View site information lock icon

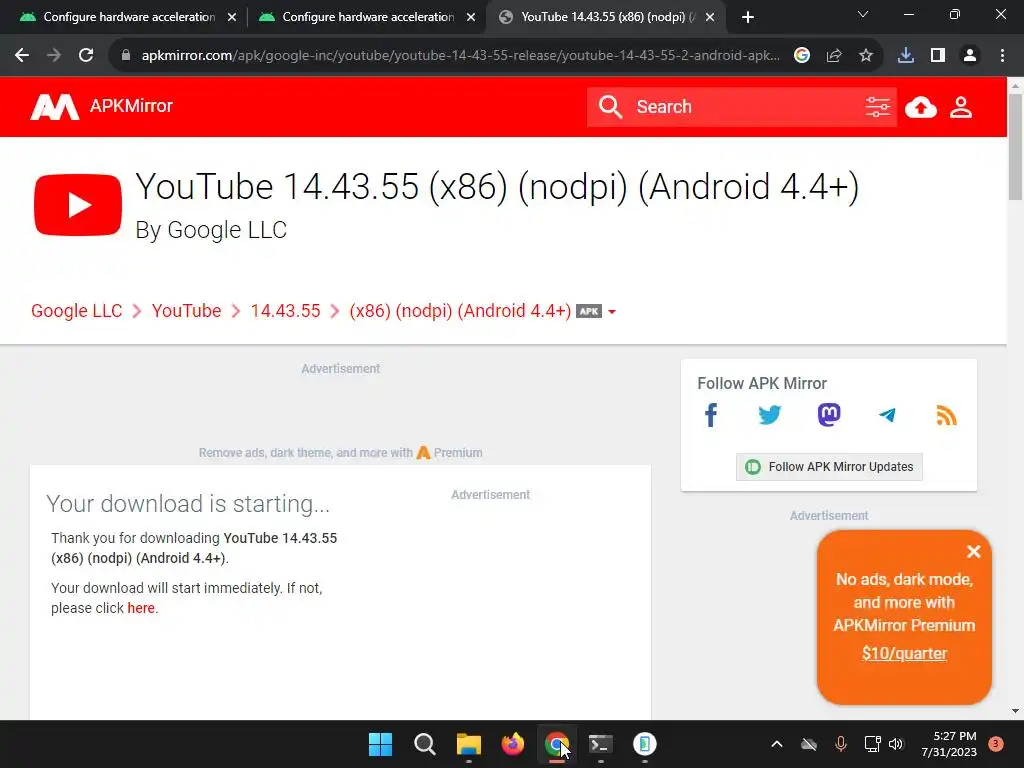126,56
